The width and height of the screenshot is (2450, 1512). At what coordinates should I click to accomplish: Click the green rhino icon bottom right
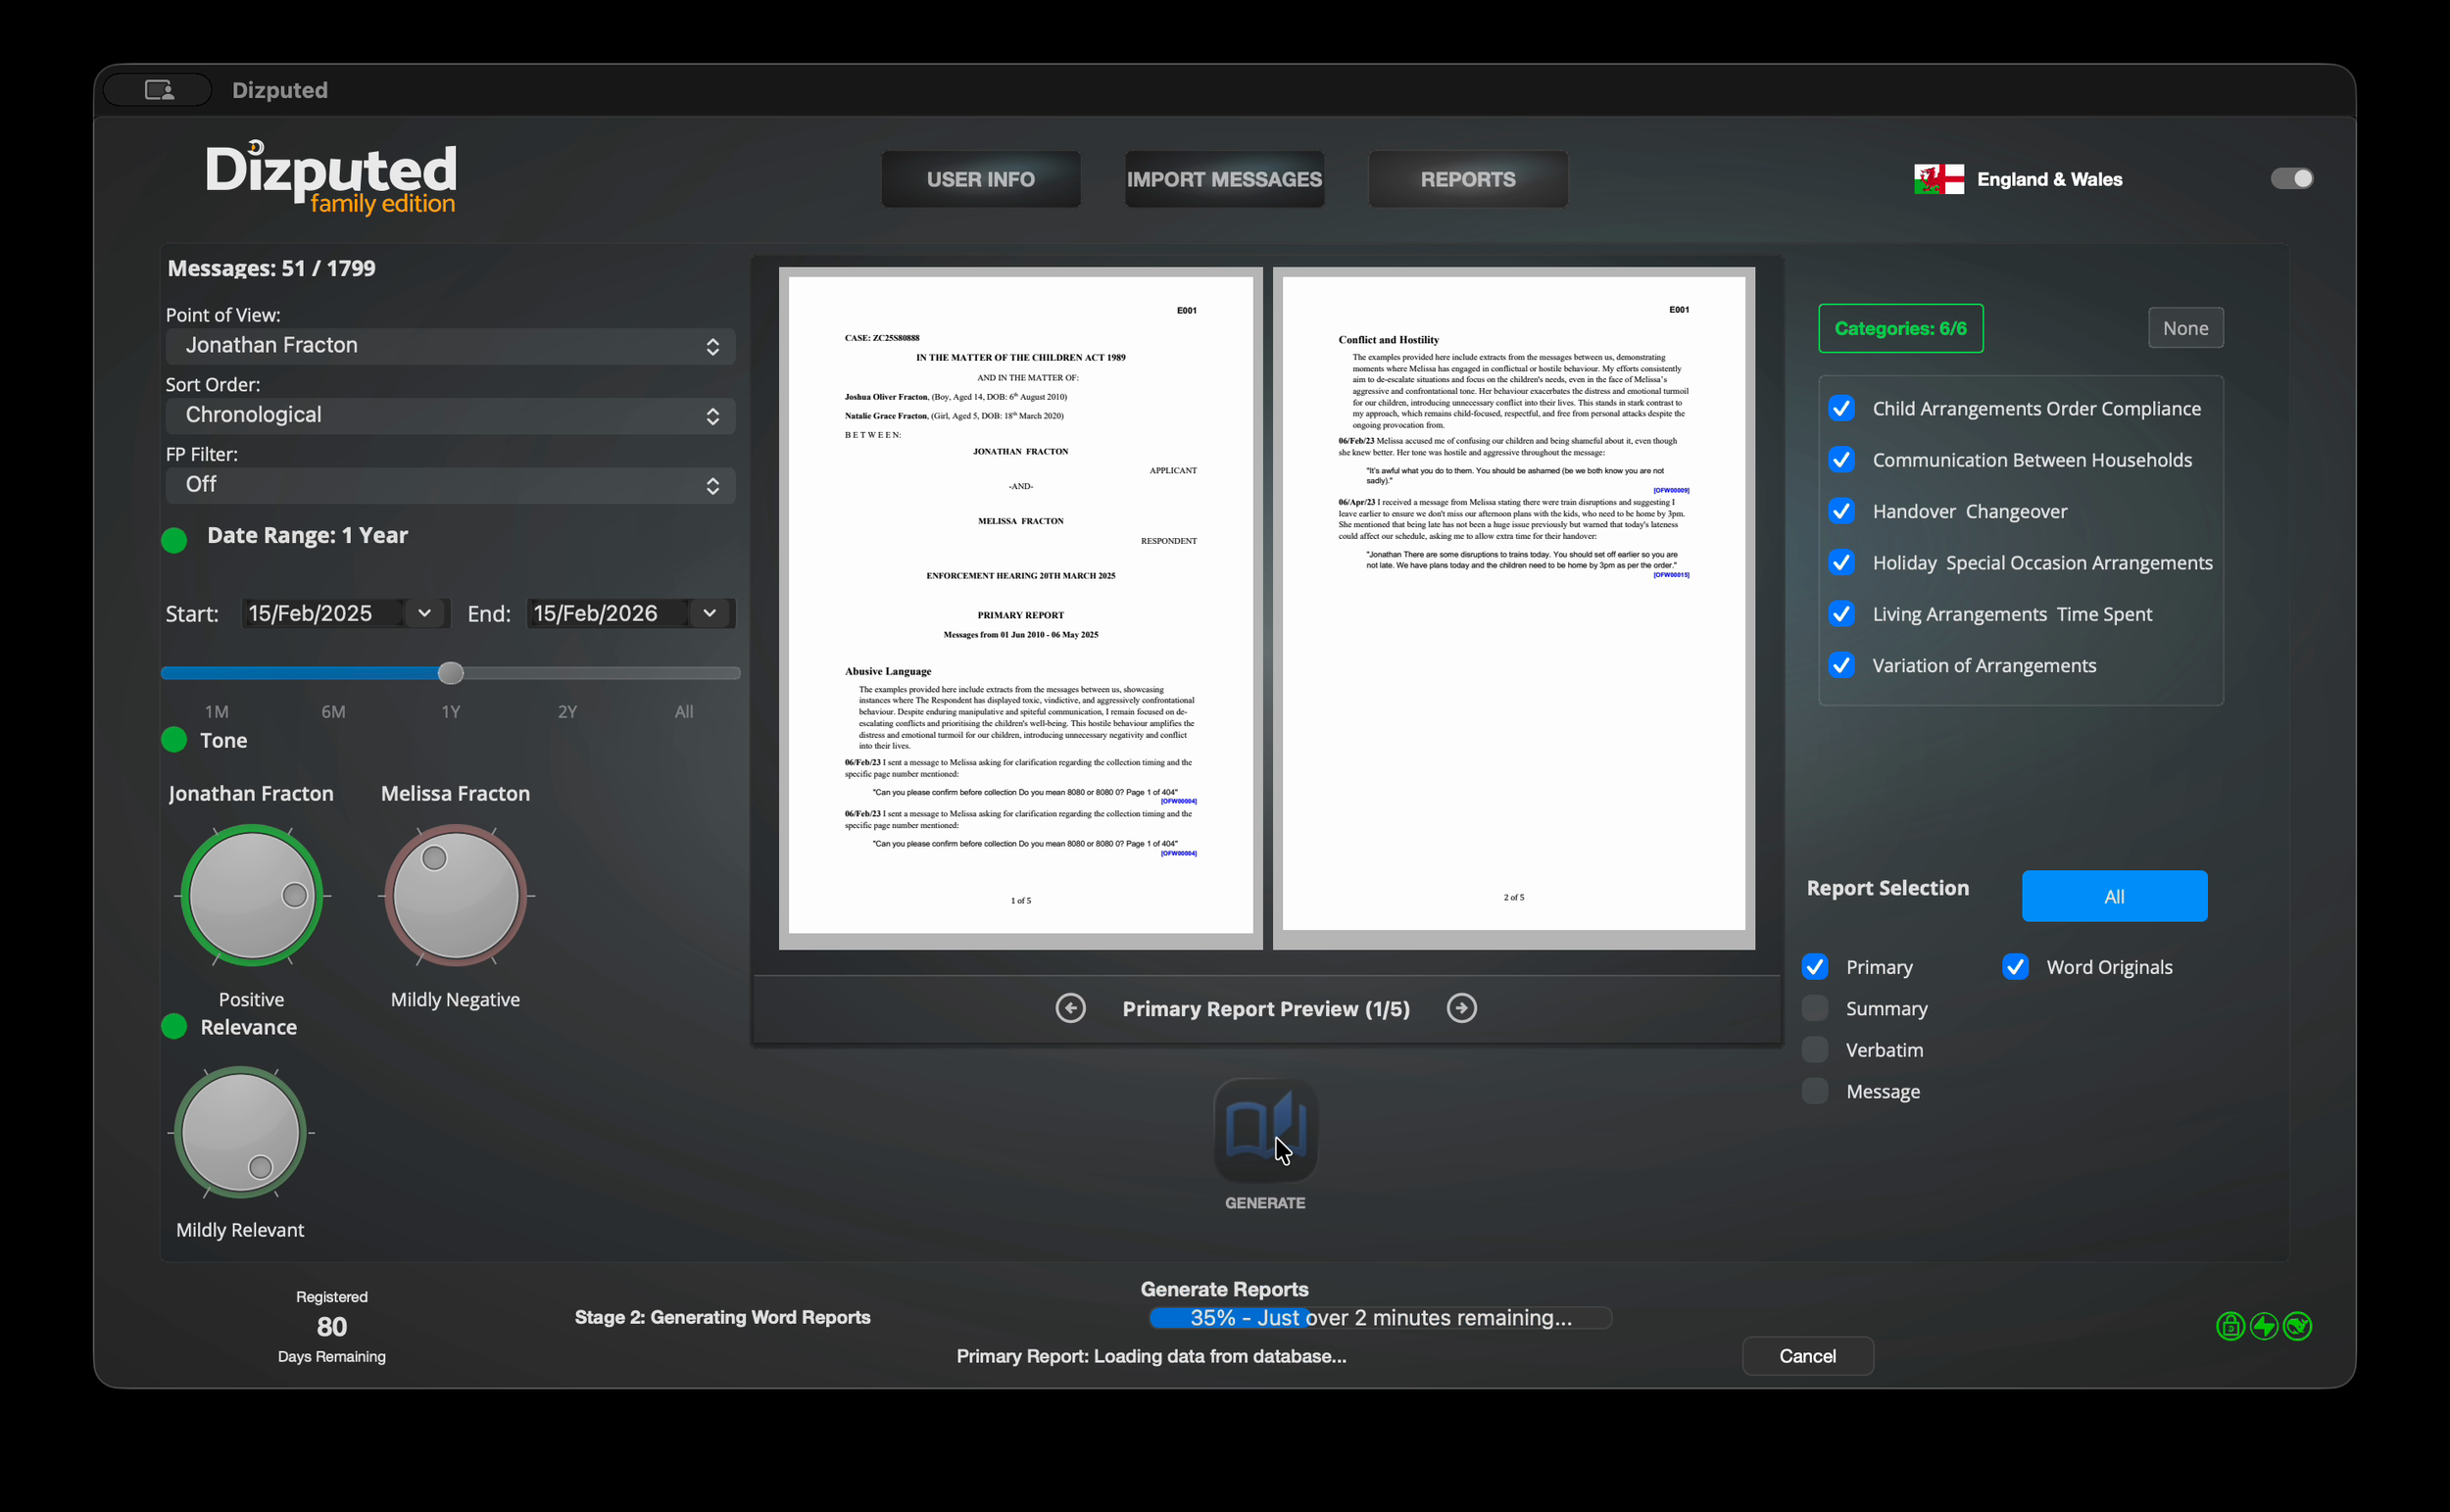point(2297,1326)
